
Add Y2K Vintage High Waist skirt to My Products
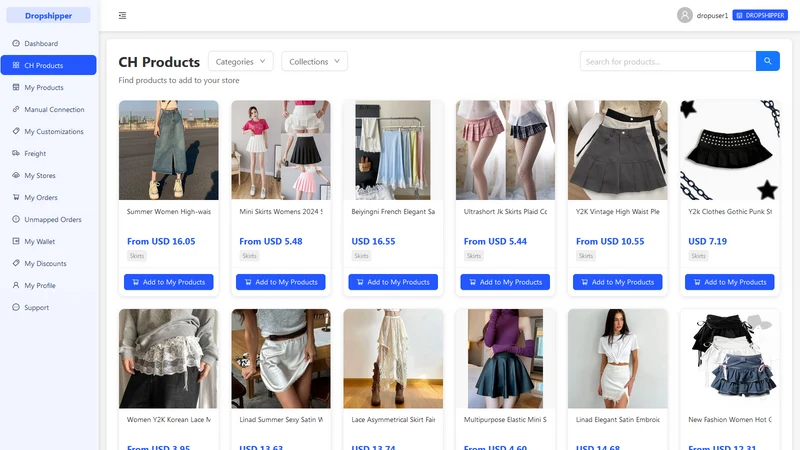click(617, 282)
